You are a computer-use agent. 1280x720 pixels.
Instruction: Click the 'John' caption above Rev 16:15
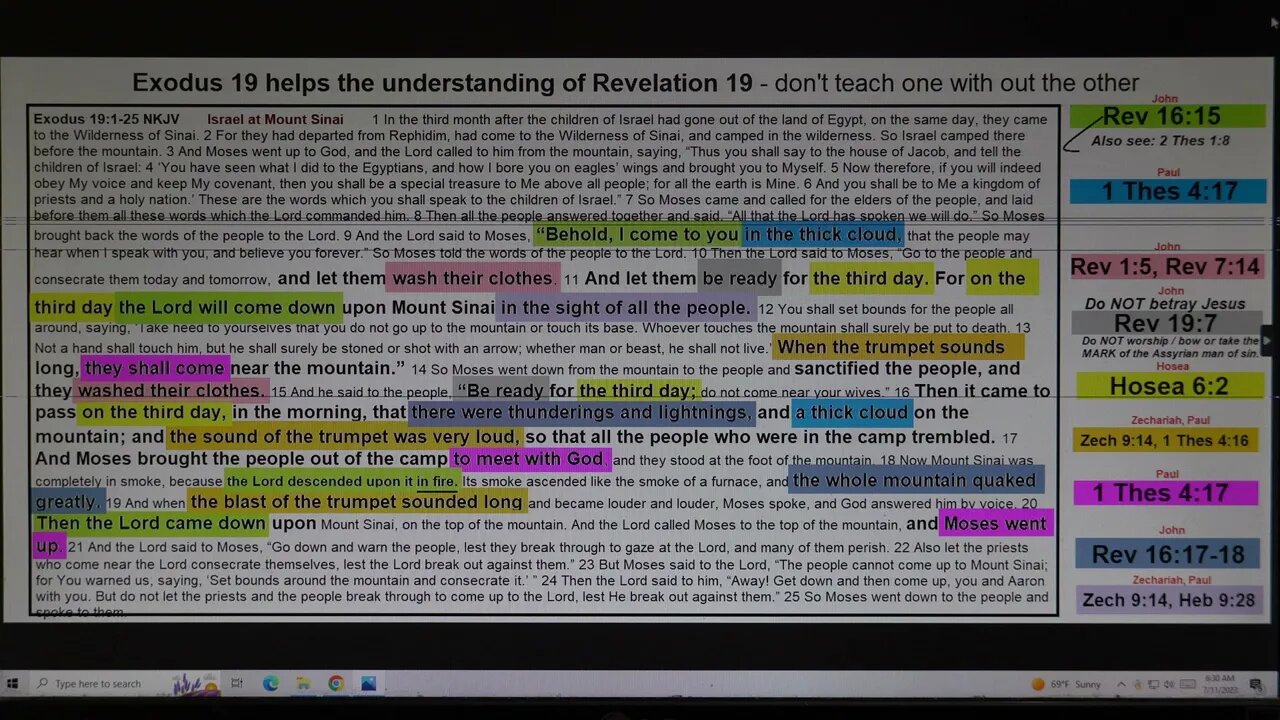point(1165,99)
